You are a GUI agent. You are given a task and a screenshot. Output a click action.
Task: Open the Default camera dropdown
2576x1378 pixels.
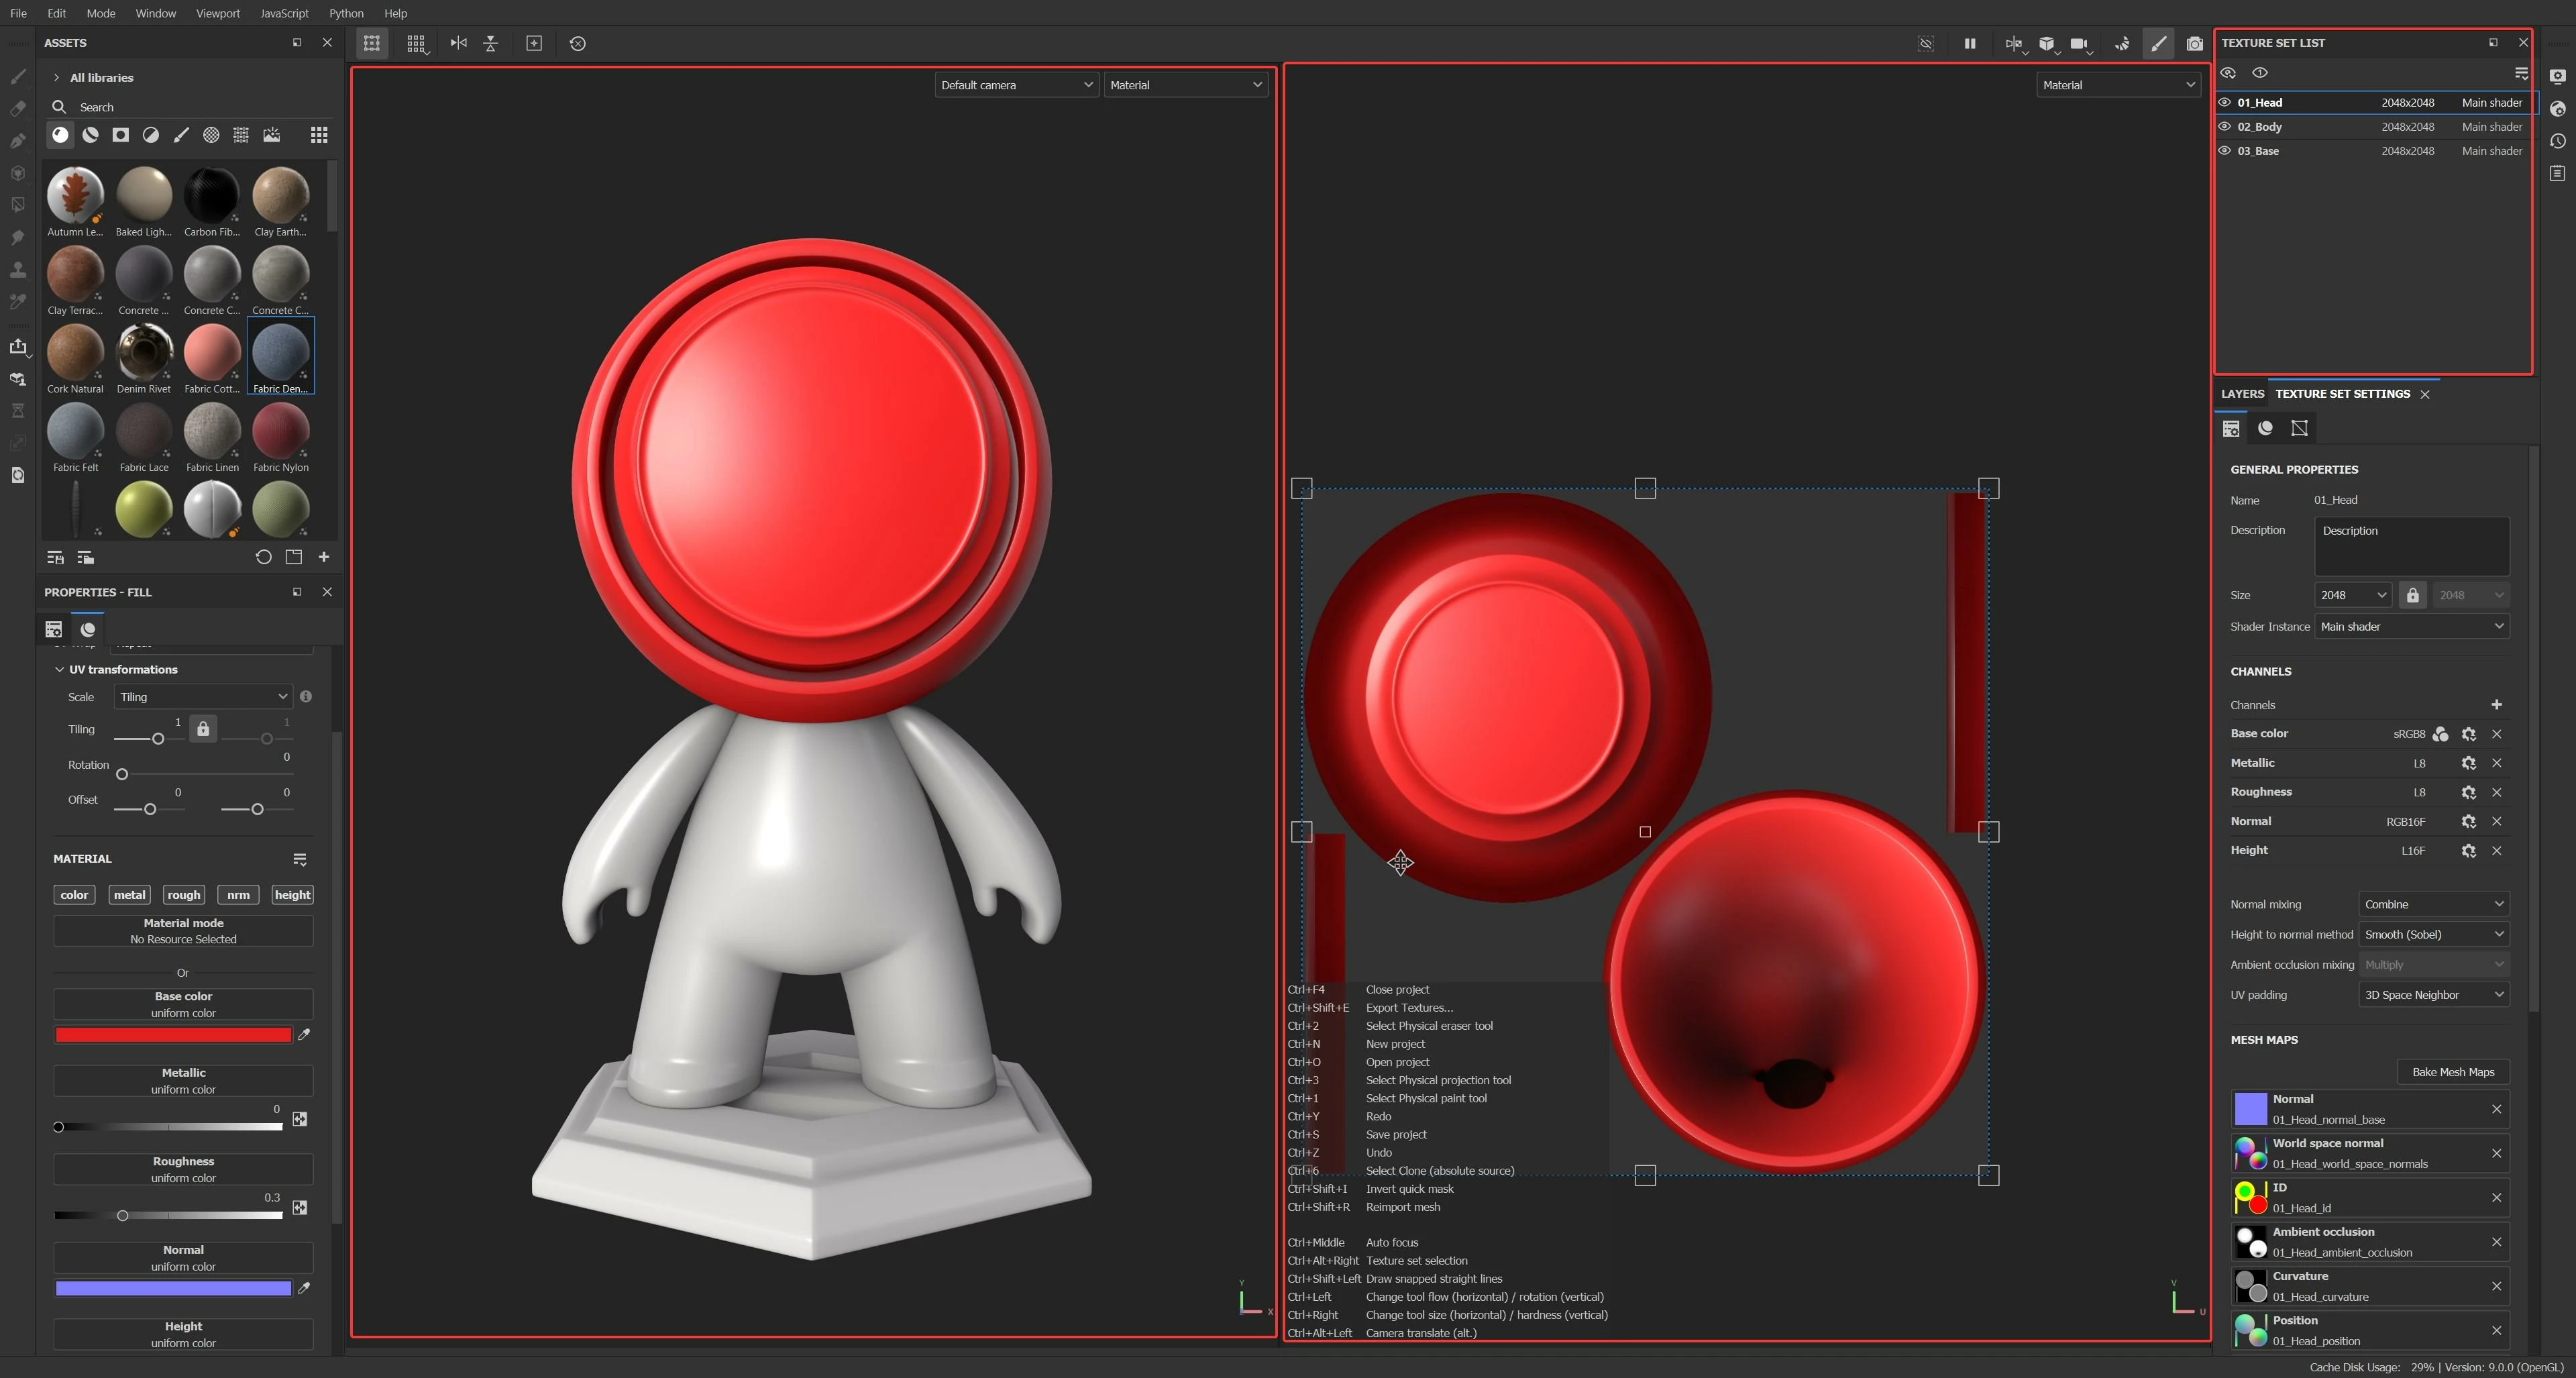point(1016,85)
